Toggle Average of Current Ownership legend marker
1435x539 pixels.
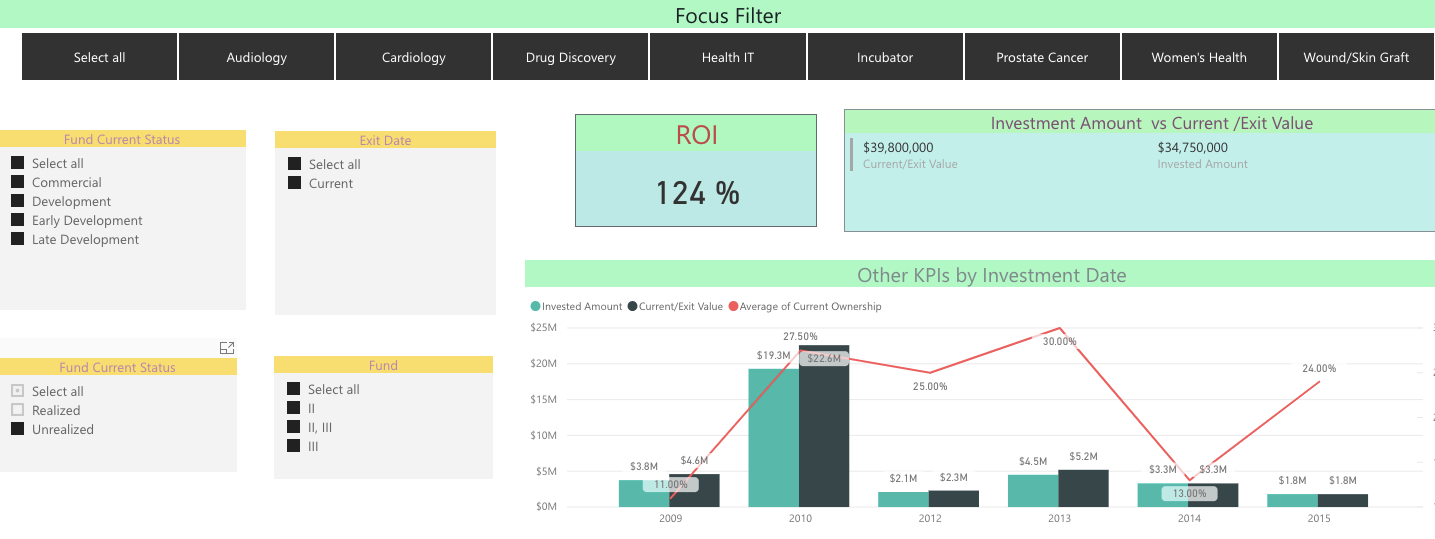tap(733, 307)
